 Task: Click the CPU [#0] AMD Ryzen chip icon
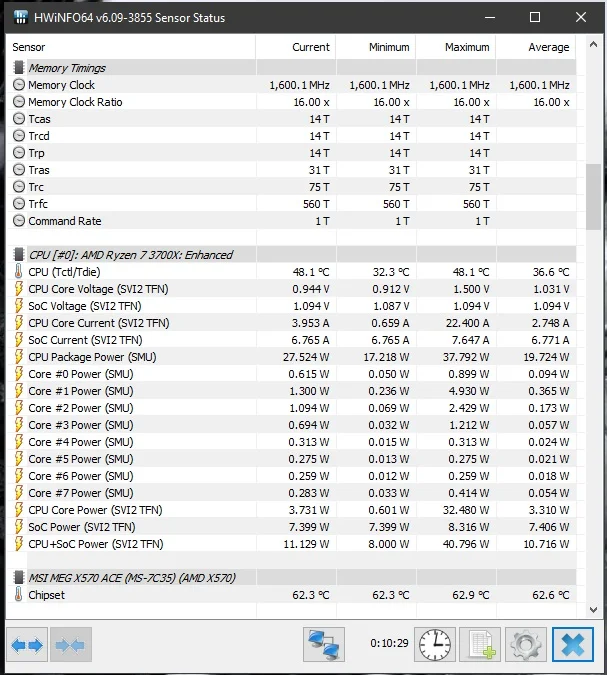point(19,254)
